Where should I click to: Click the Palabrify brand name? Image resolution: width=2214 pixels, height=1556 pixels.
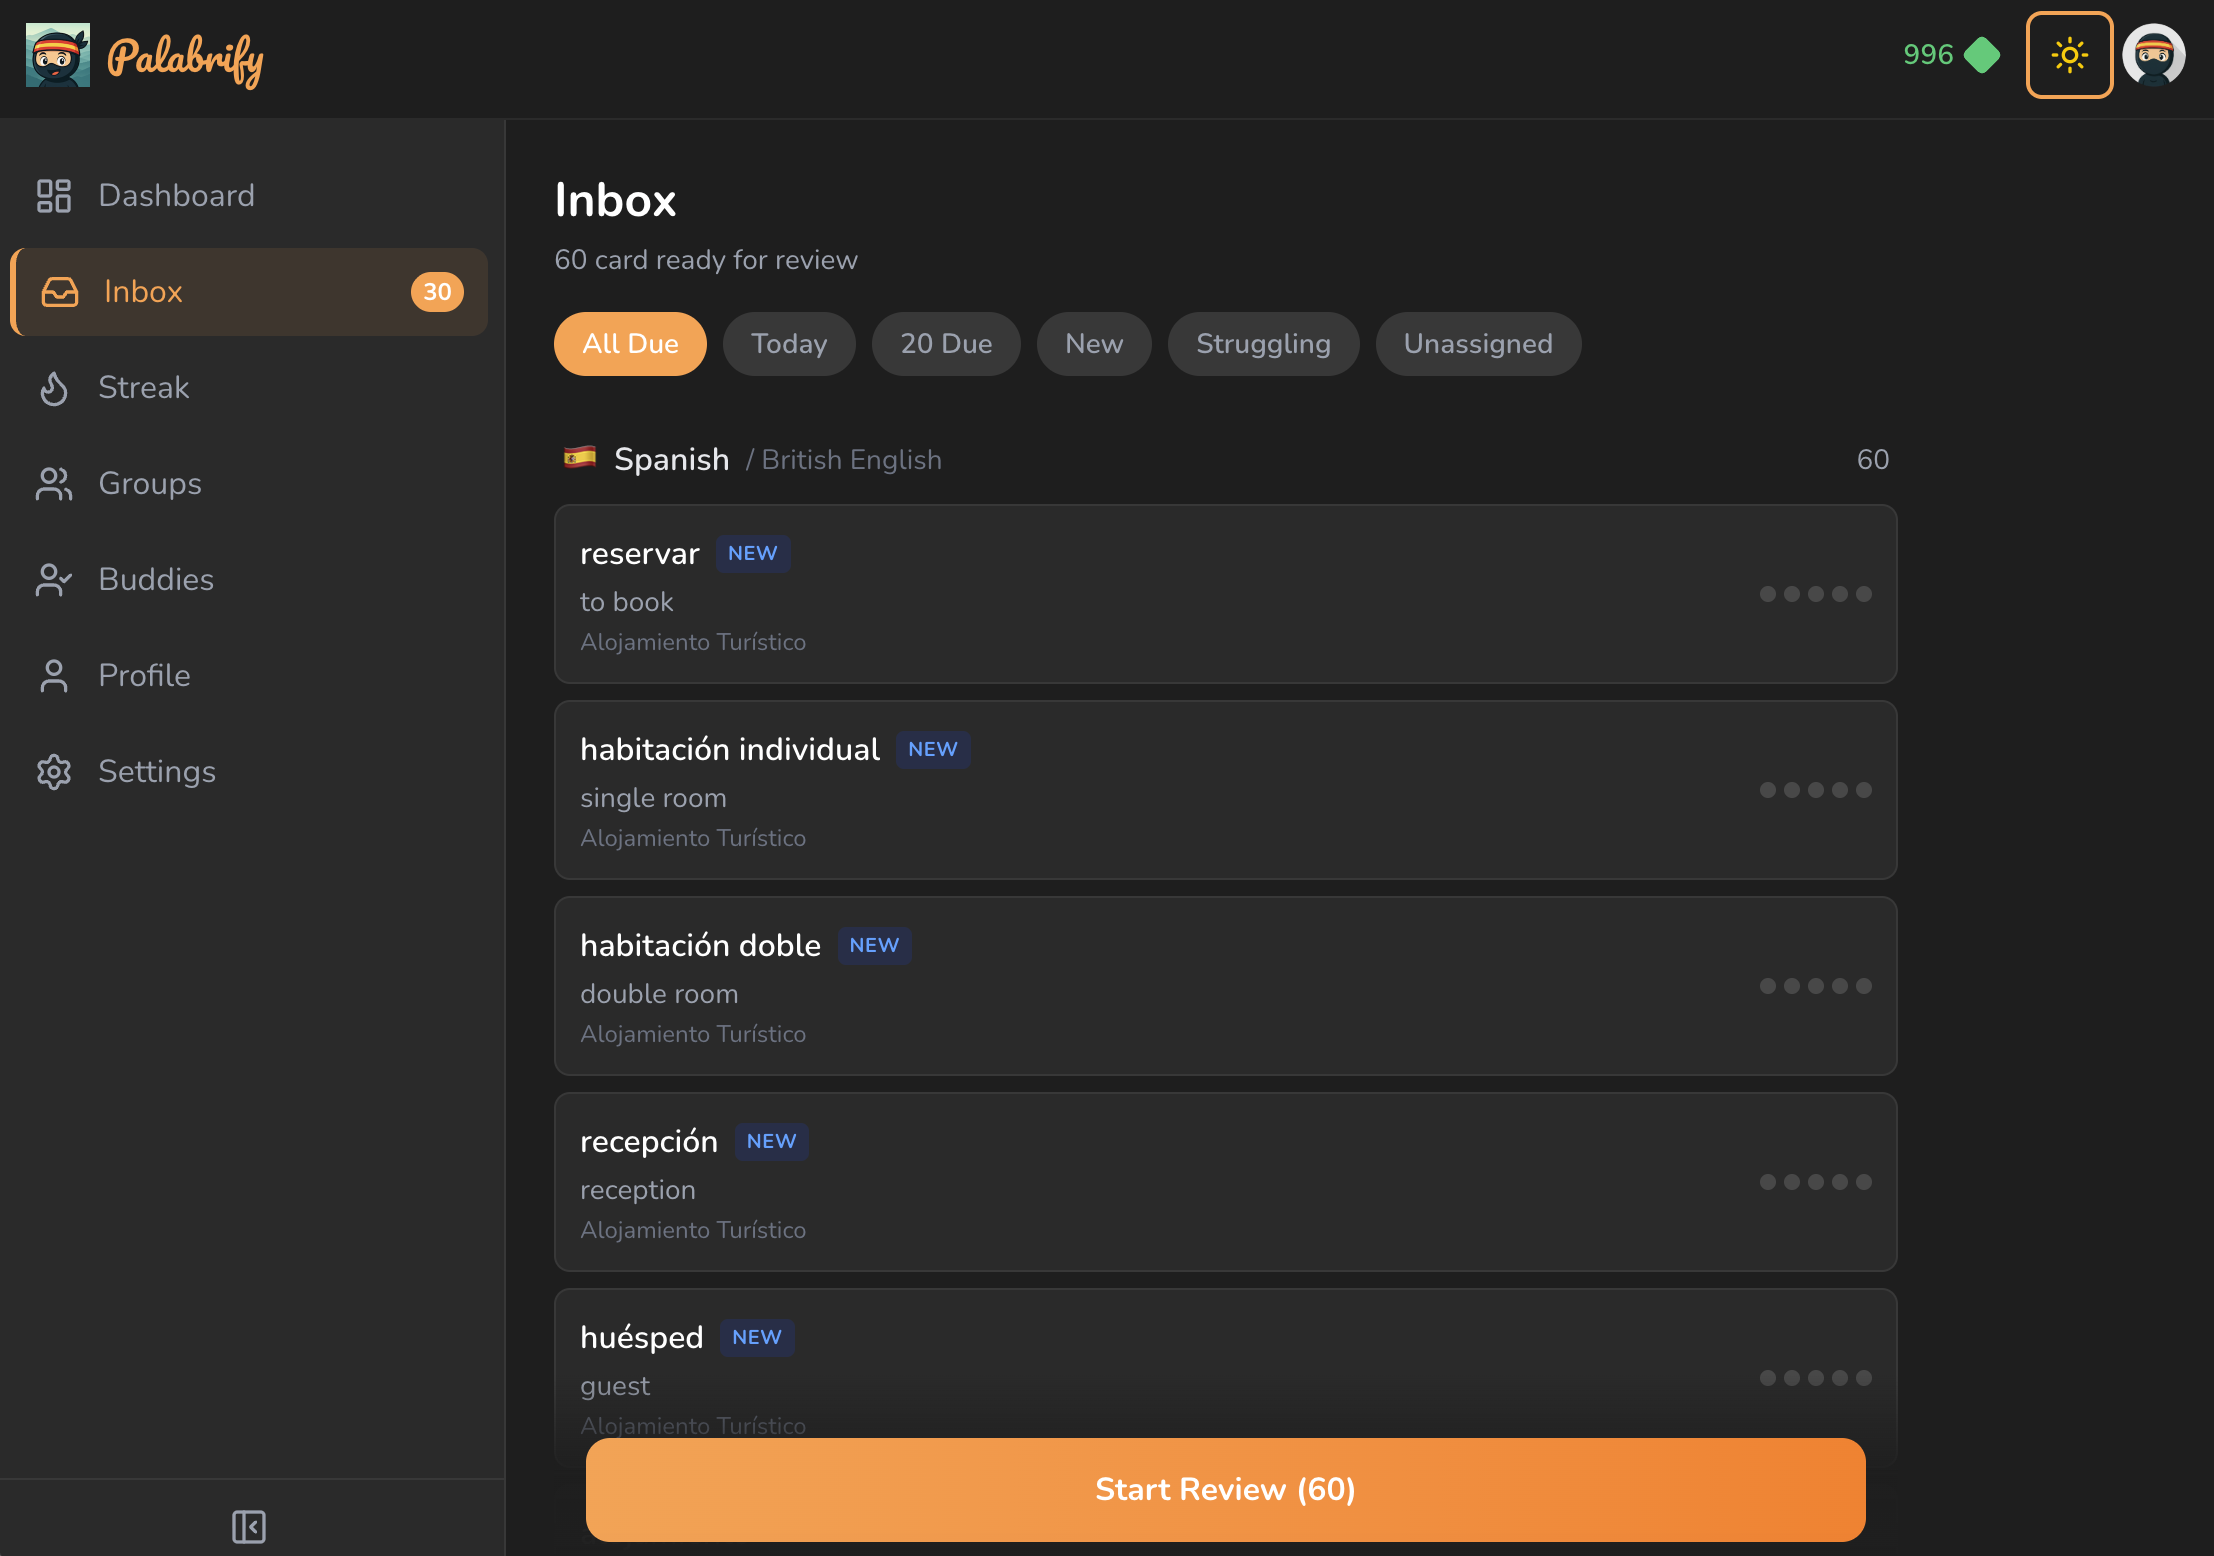[x=186, y=59]
